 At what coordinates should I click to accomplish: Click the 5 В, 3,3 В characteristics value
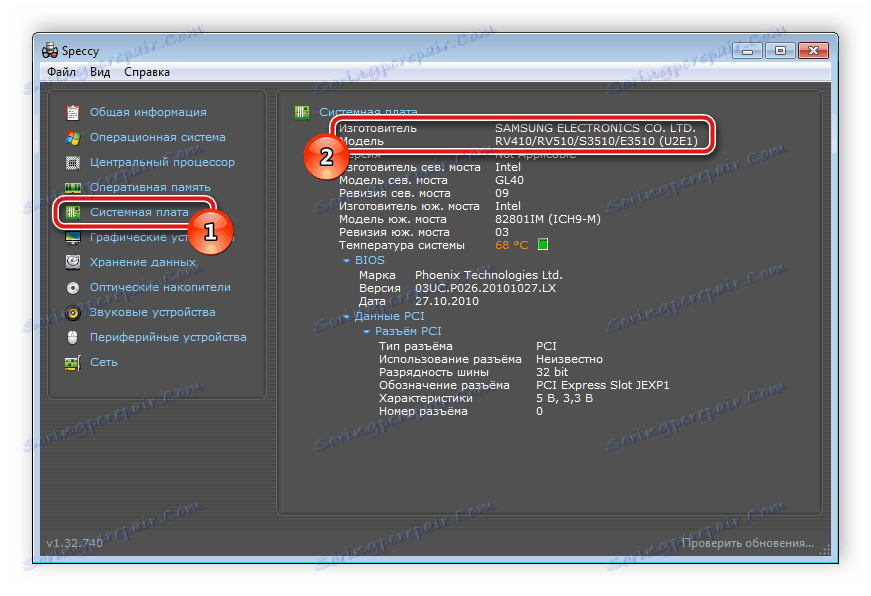click(564, 398)
